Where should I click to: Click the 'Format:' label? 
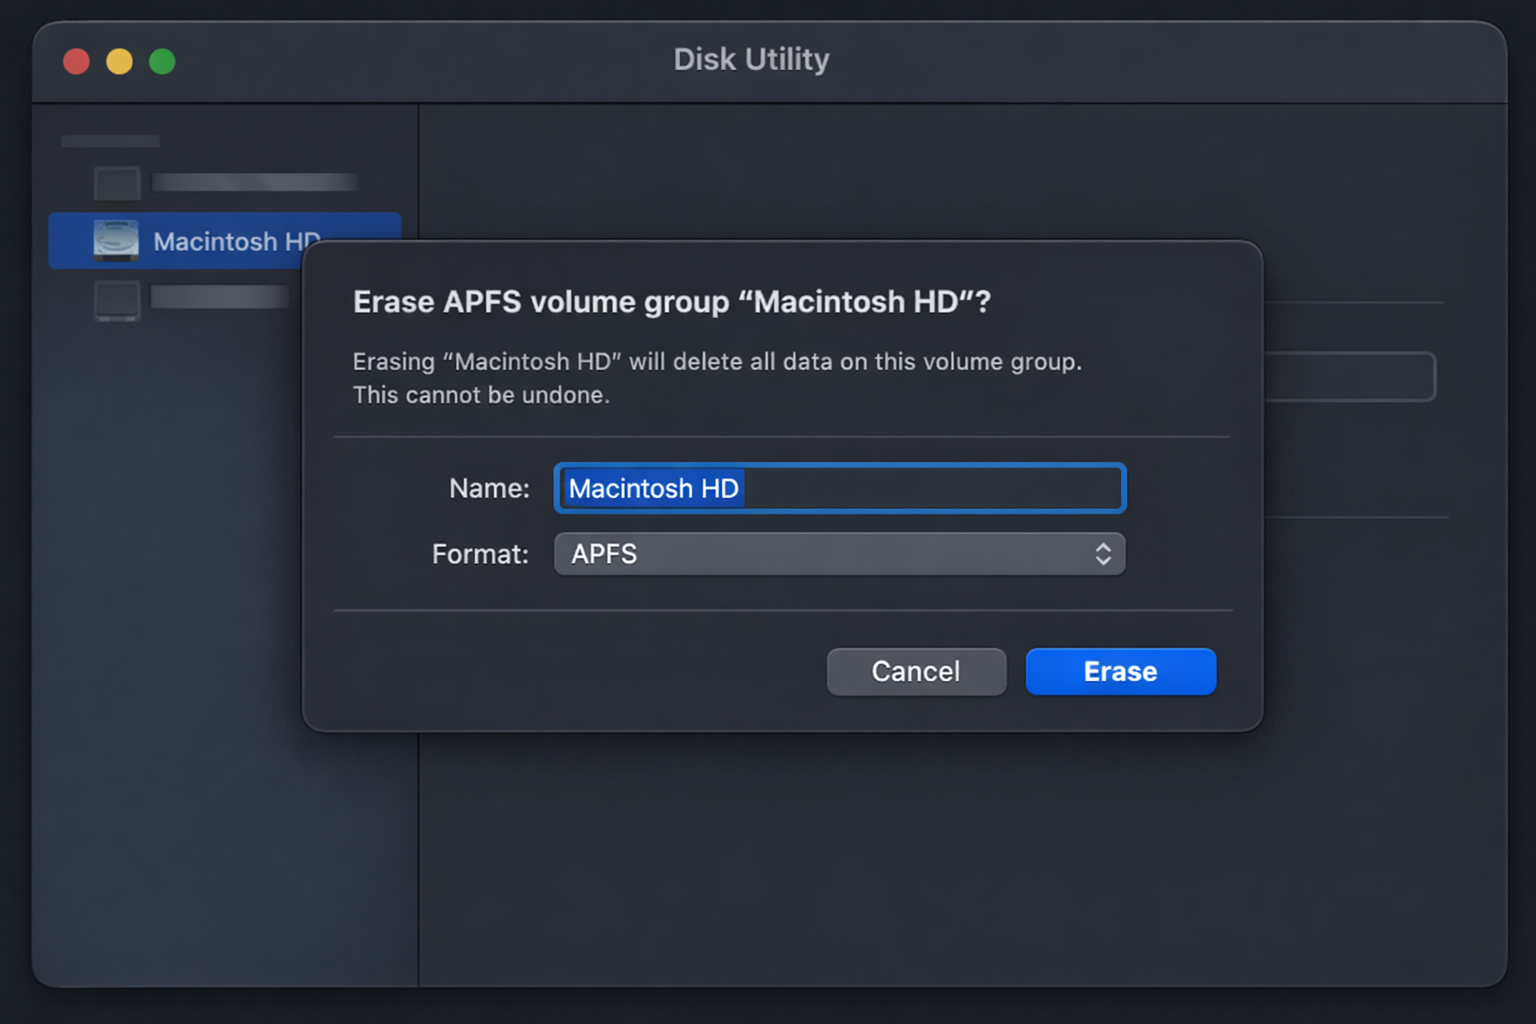(x=480, y=554)
